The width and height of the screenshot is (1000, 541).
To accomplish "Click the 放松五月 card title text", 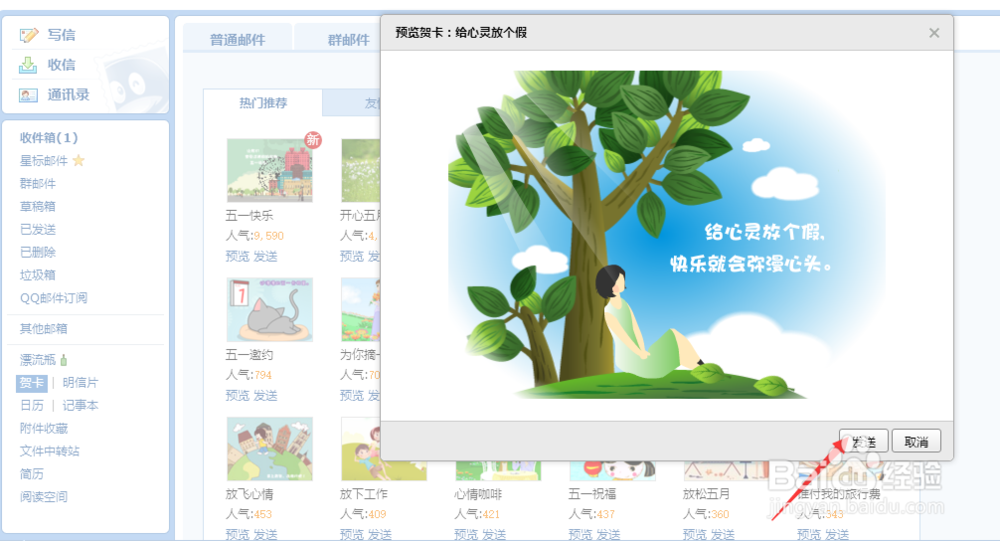I will click(x=706, y=494).
